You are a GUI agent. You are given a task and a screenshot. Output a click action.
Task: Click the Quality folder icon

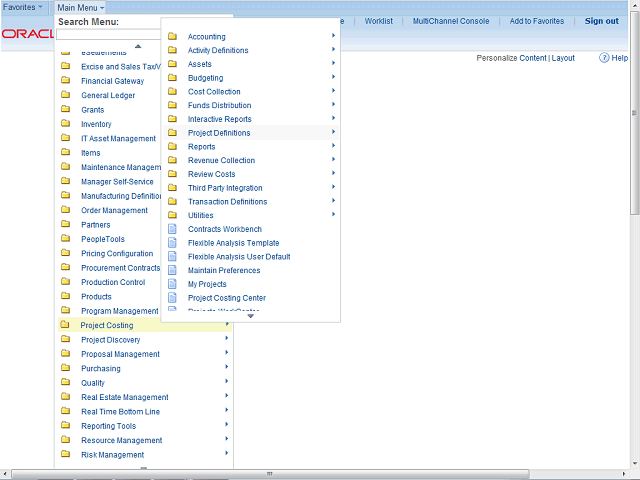pos(65,382)
